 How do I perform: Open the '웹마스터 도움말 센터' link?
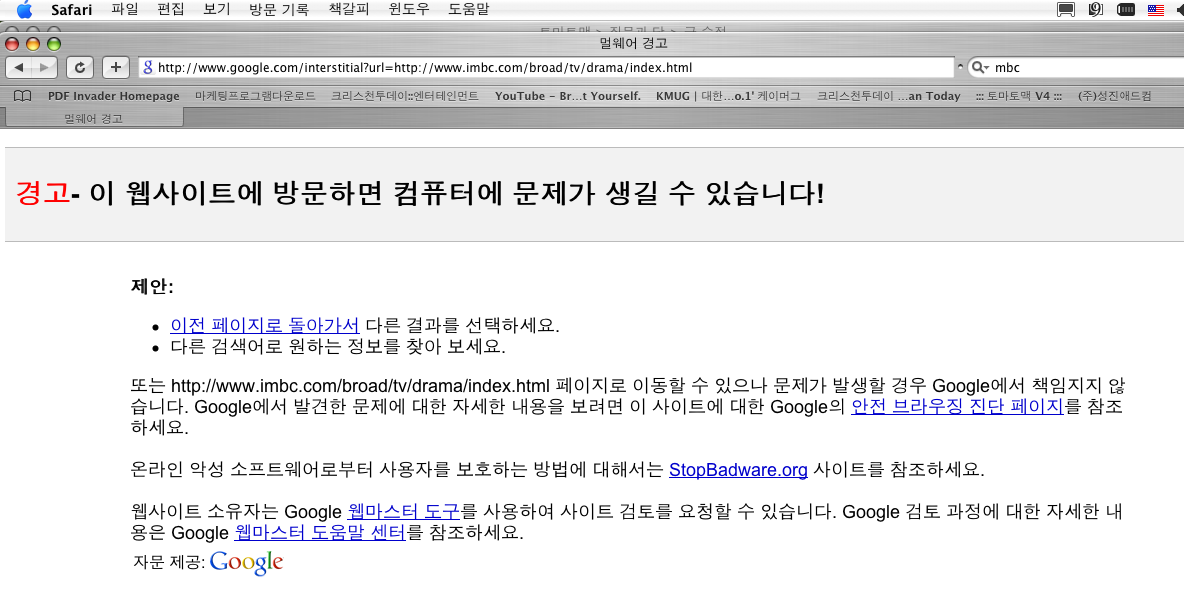point(320,532)
